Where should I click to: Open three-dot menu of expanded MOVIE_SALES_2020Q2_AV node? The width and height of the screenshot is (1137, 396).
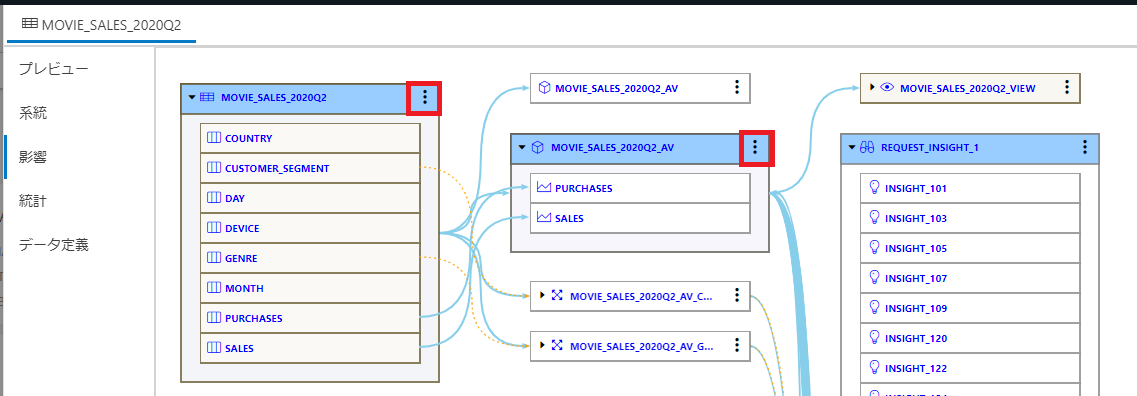pyautogui.click(x=756, y=148)
